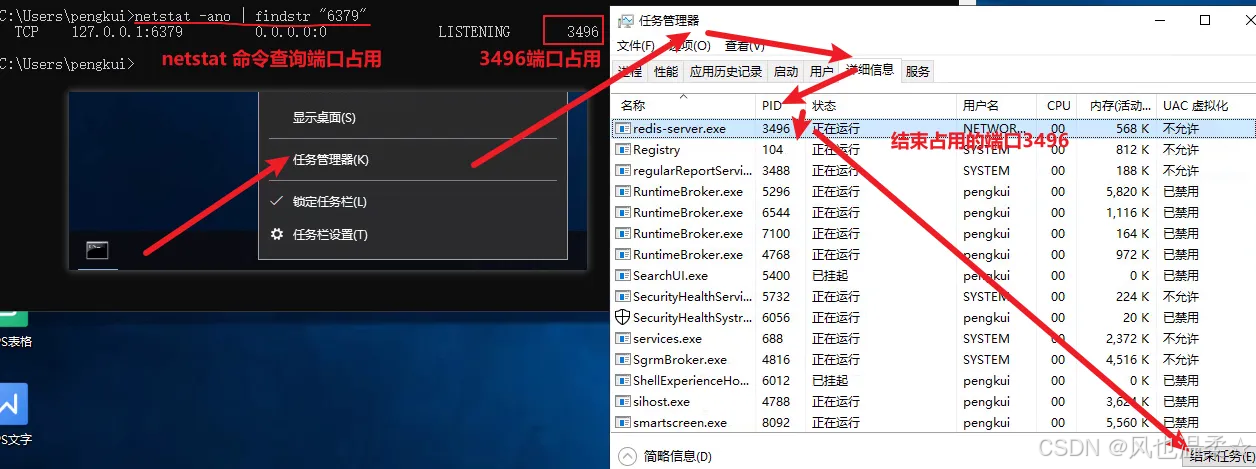
Task: Click the icon of RuntimeBroker.exe PID 6544
Action: [x=623, y=213]
